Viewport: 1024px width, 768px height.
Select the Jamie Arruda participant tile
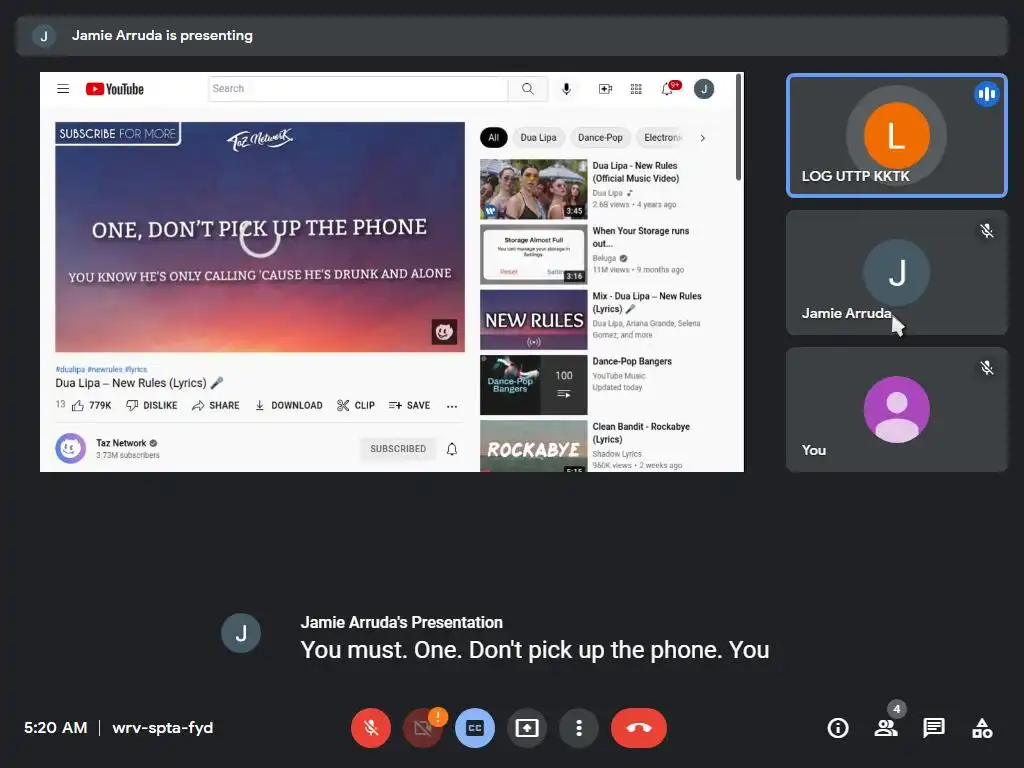click(x=897, y=273)
